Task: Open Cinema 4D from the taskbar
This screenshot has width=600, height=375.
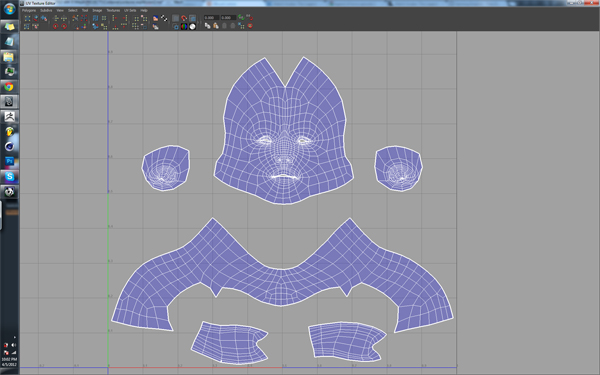Action: (9, 147)
